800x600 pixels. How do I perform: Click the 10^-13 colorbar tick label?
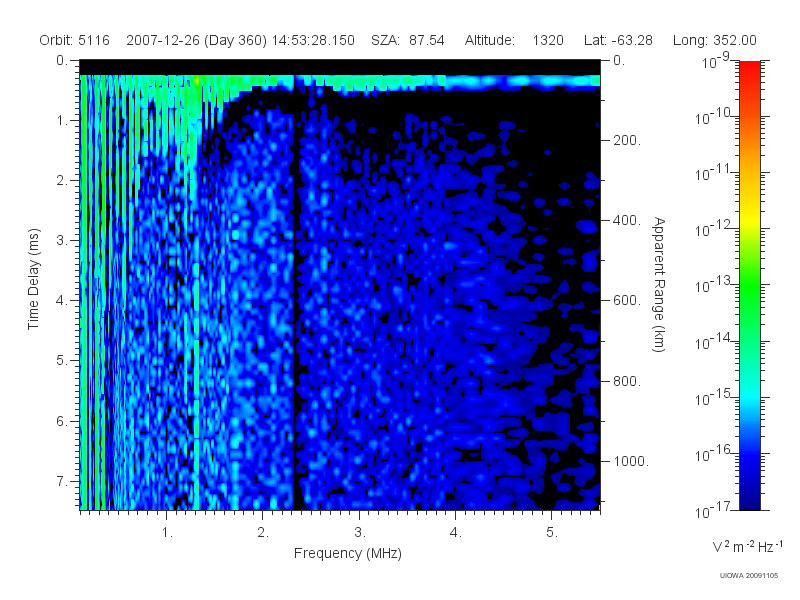tap(713, 285)
